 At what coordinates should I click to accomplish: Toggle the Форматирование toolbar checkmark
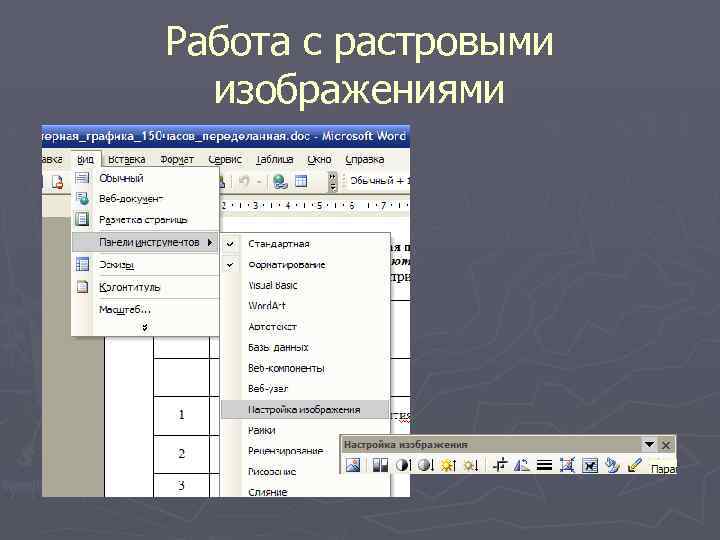[x=231, y=264]
